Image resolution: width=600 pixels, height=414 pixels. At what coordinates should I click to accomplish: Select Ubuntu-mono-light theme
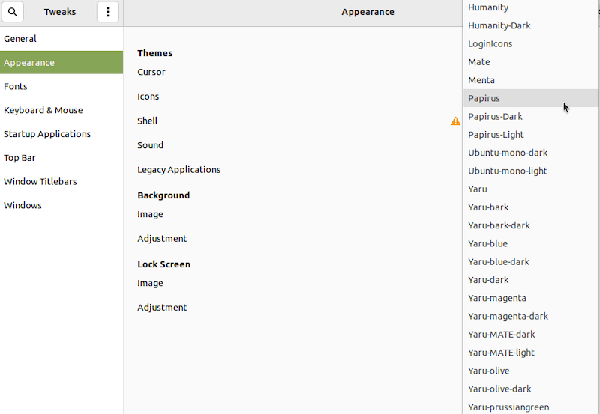tap(530, 171)
